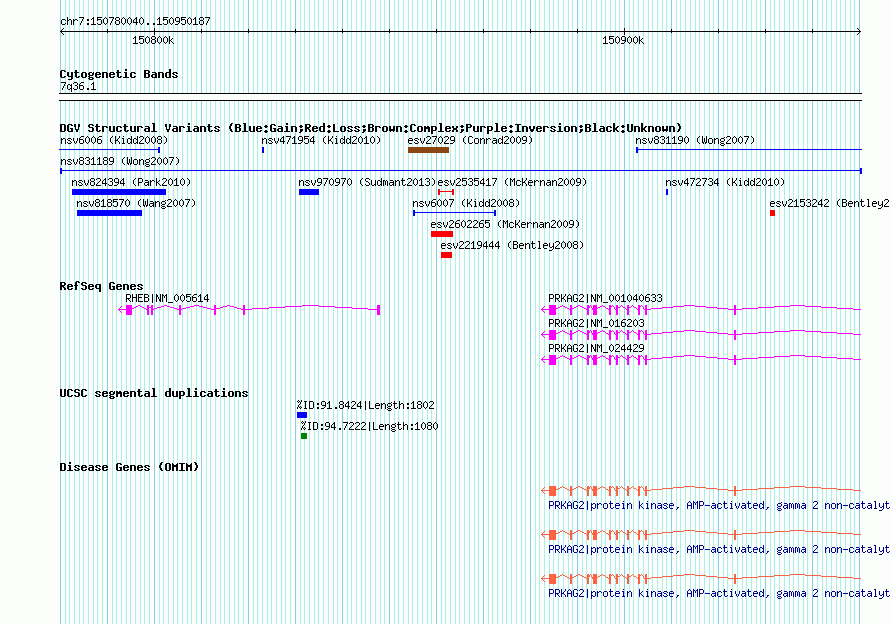890x624 pixels.
Task: Click esv2535417 (McKernan2009) label
Action: click(x=513, y=182)
